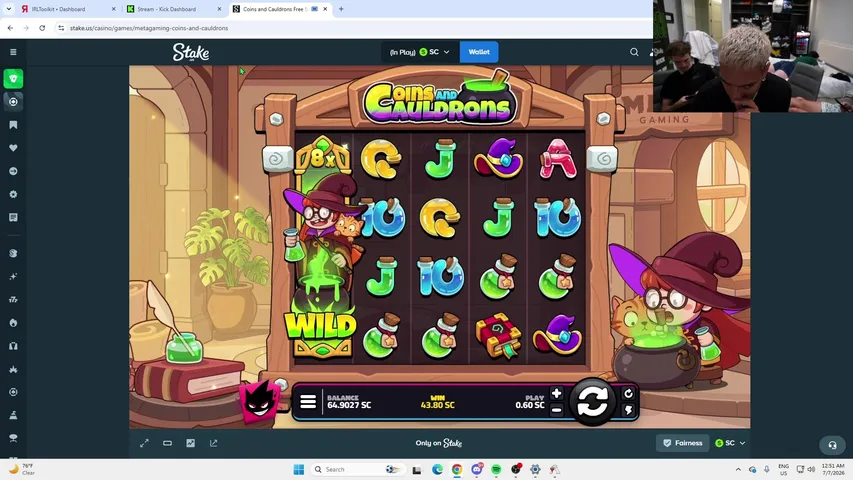Image resolution: width=853 pixels, height=480 pixels.
Task: Click the 8x wild multiplier reel
Action: [322, 248]
